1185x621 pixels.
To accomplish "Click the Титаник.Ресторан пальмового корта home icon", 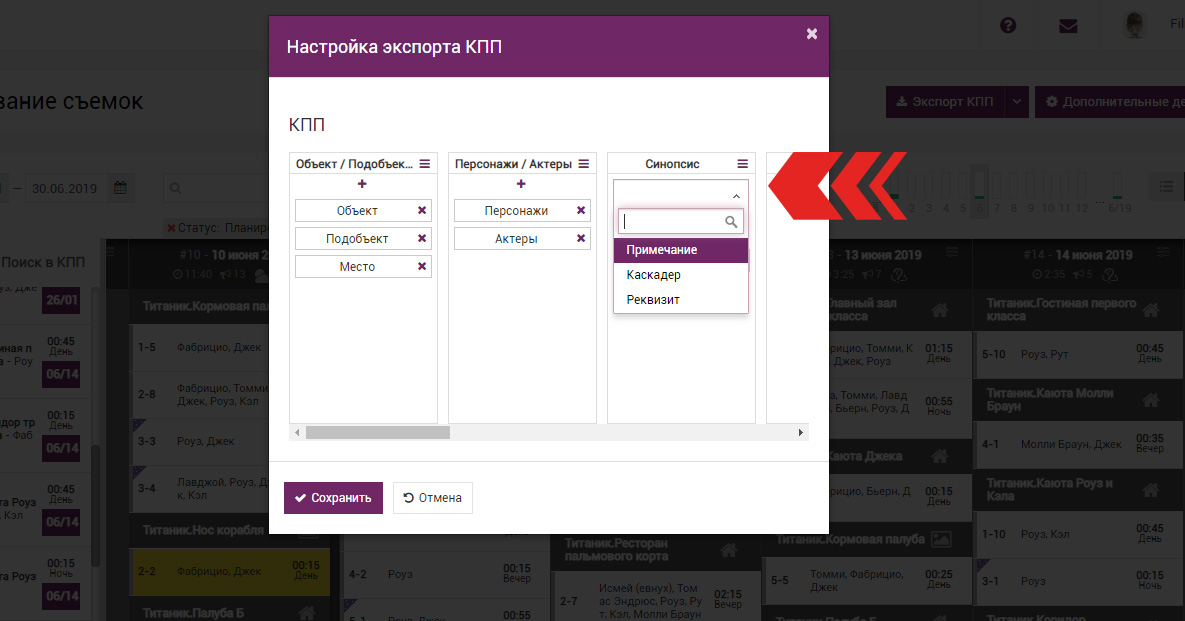I will (x=729, y=550).
